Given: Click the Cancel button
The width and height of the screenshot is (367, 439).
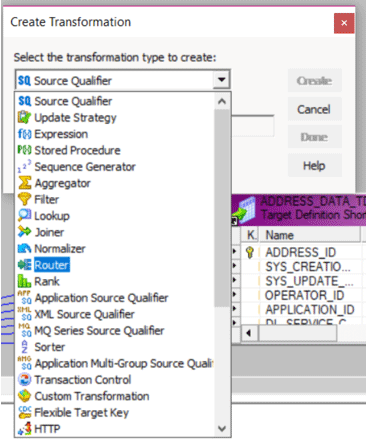Looking at the screenshot, I should 314,109.
